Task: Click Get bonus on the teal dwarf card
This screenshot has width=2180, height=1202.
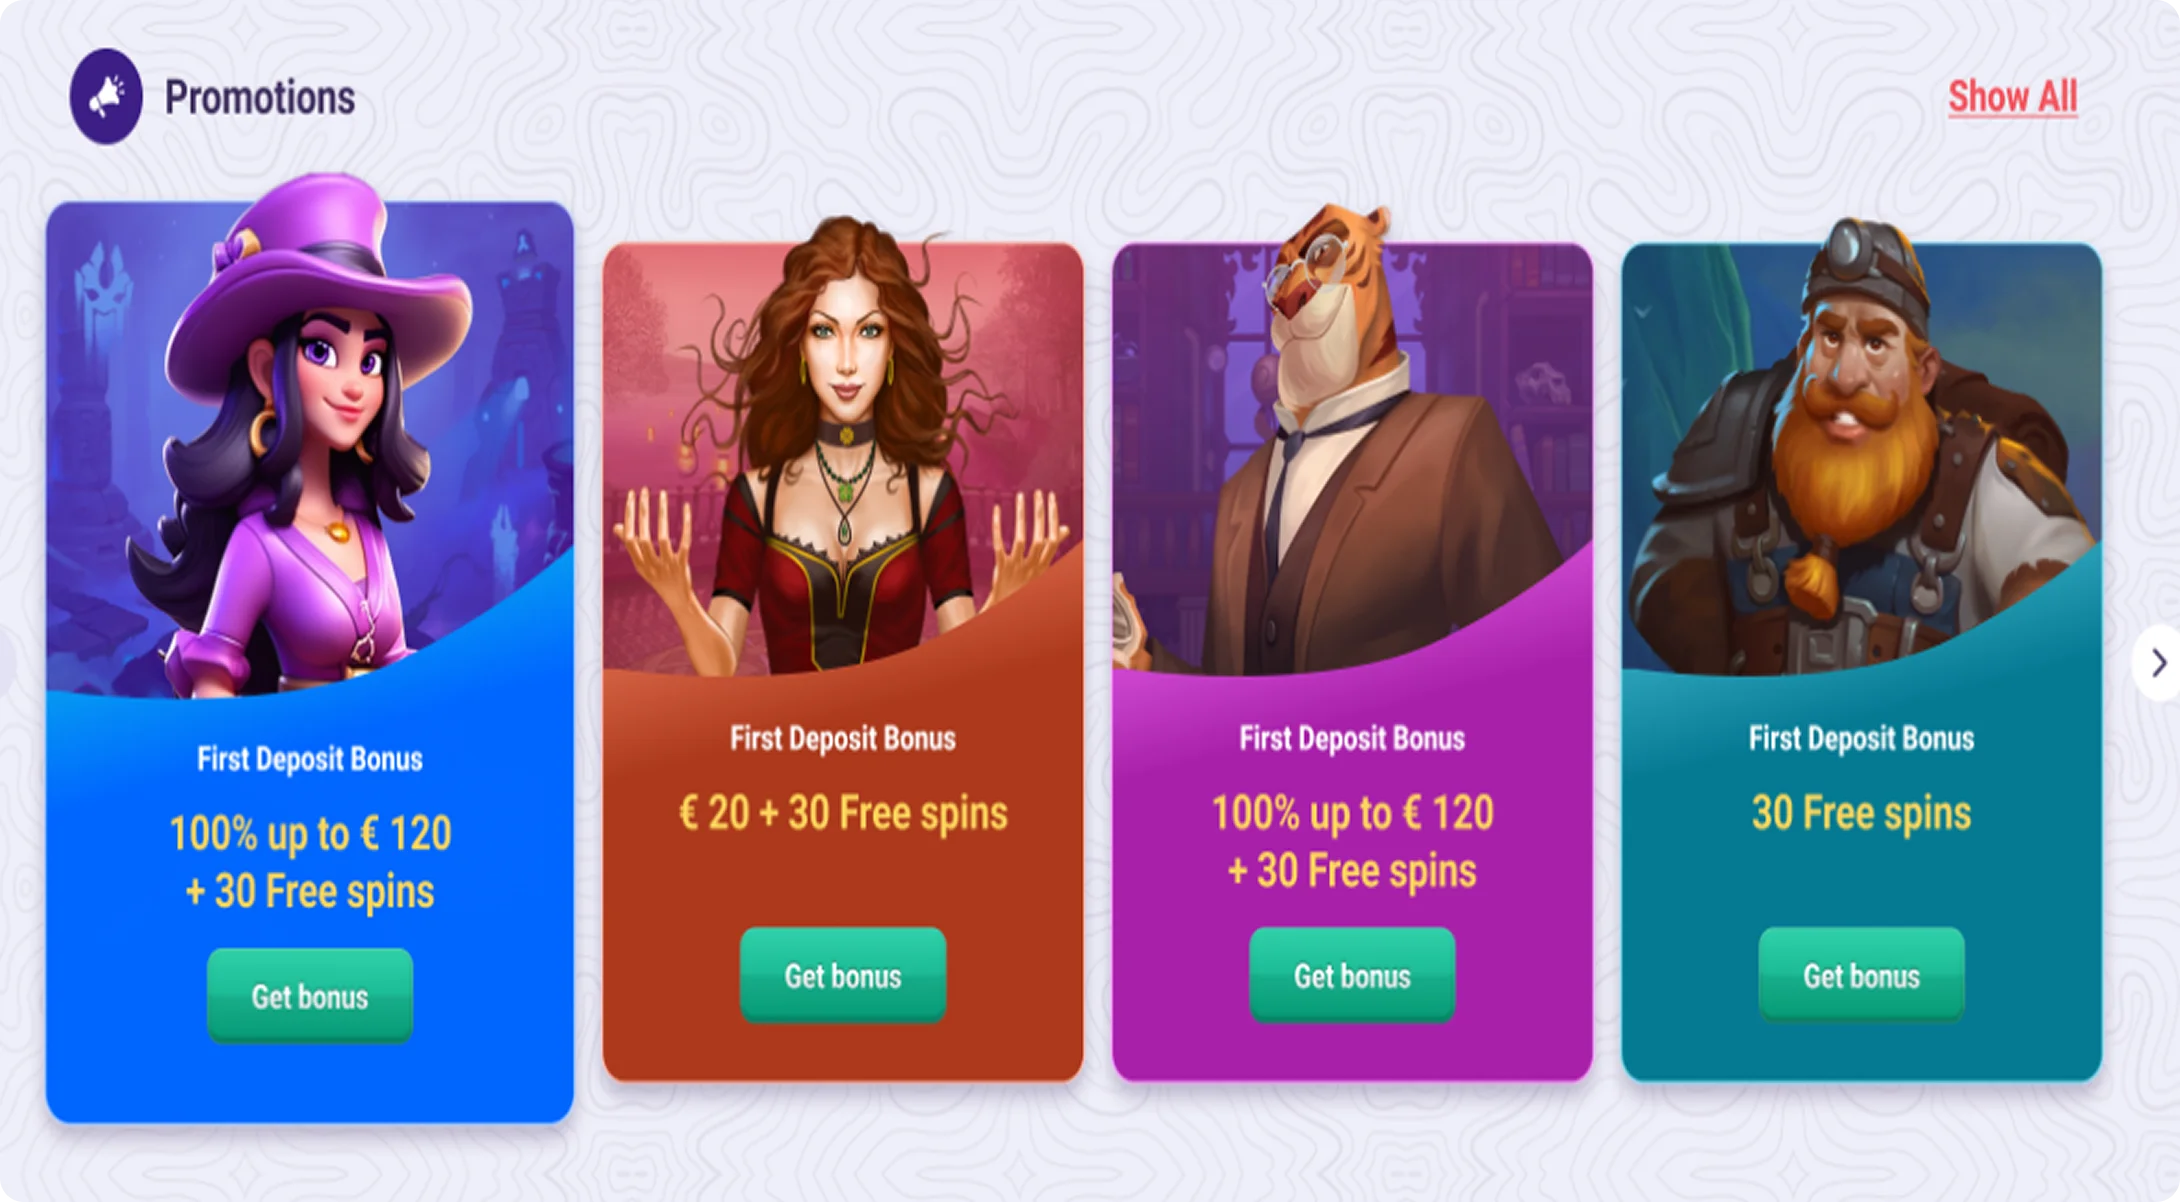Action: click(x=1861, y=975)
